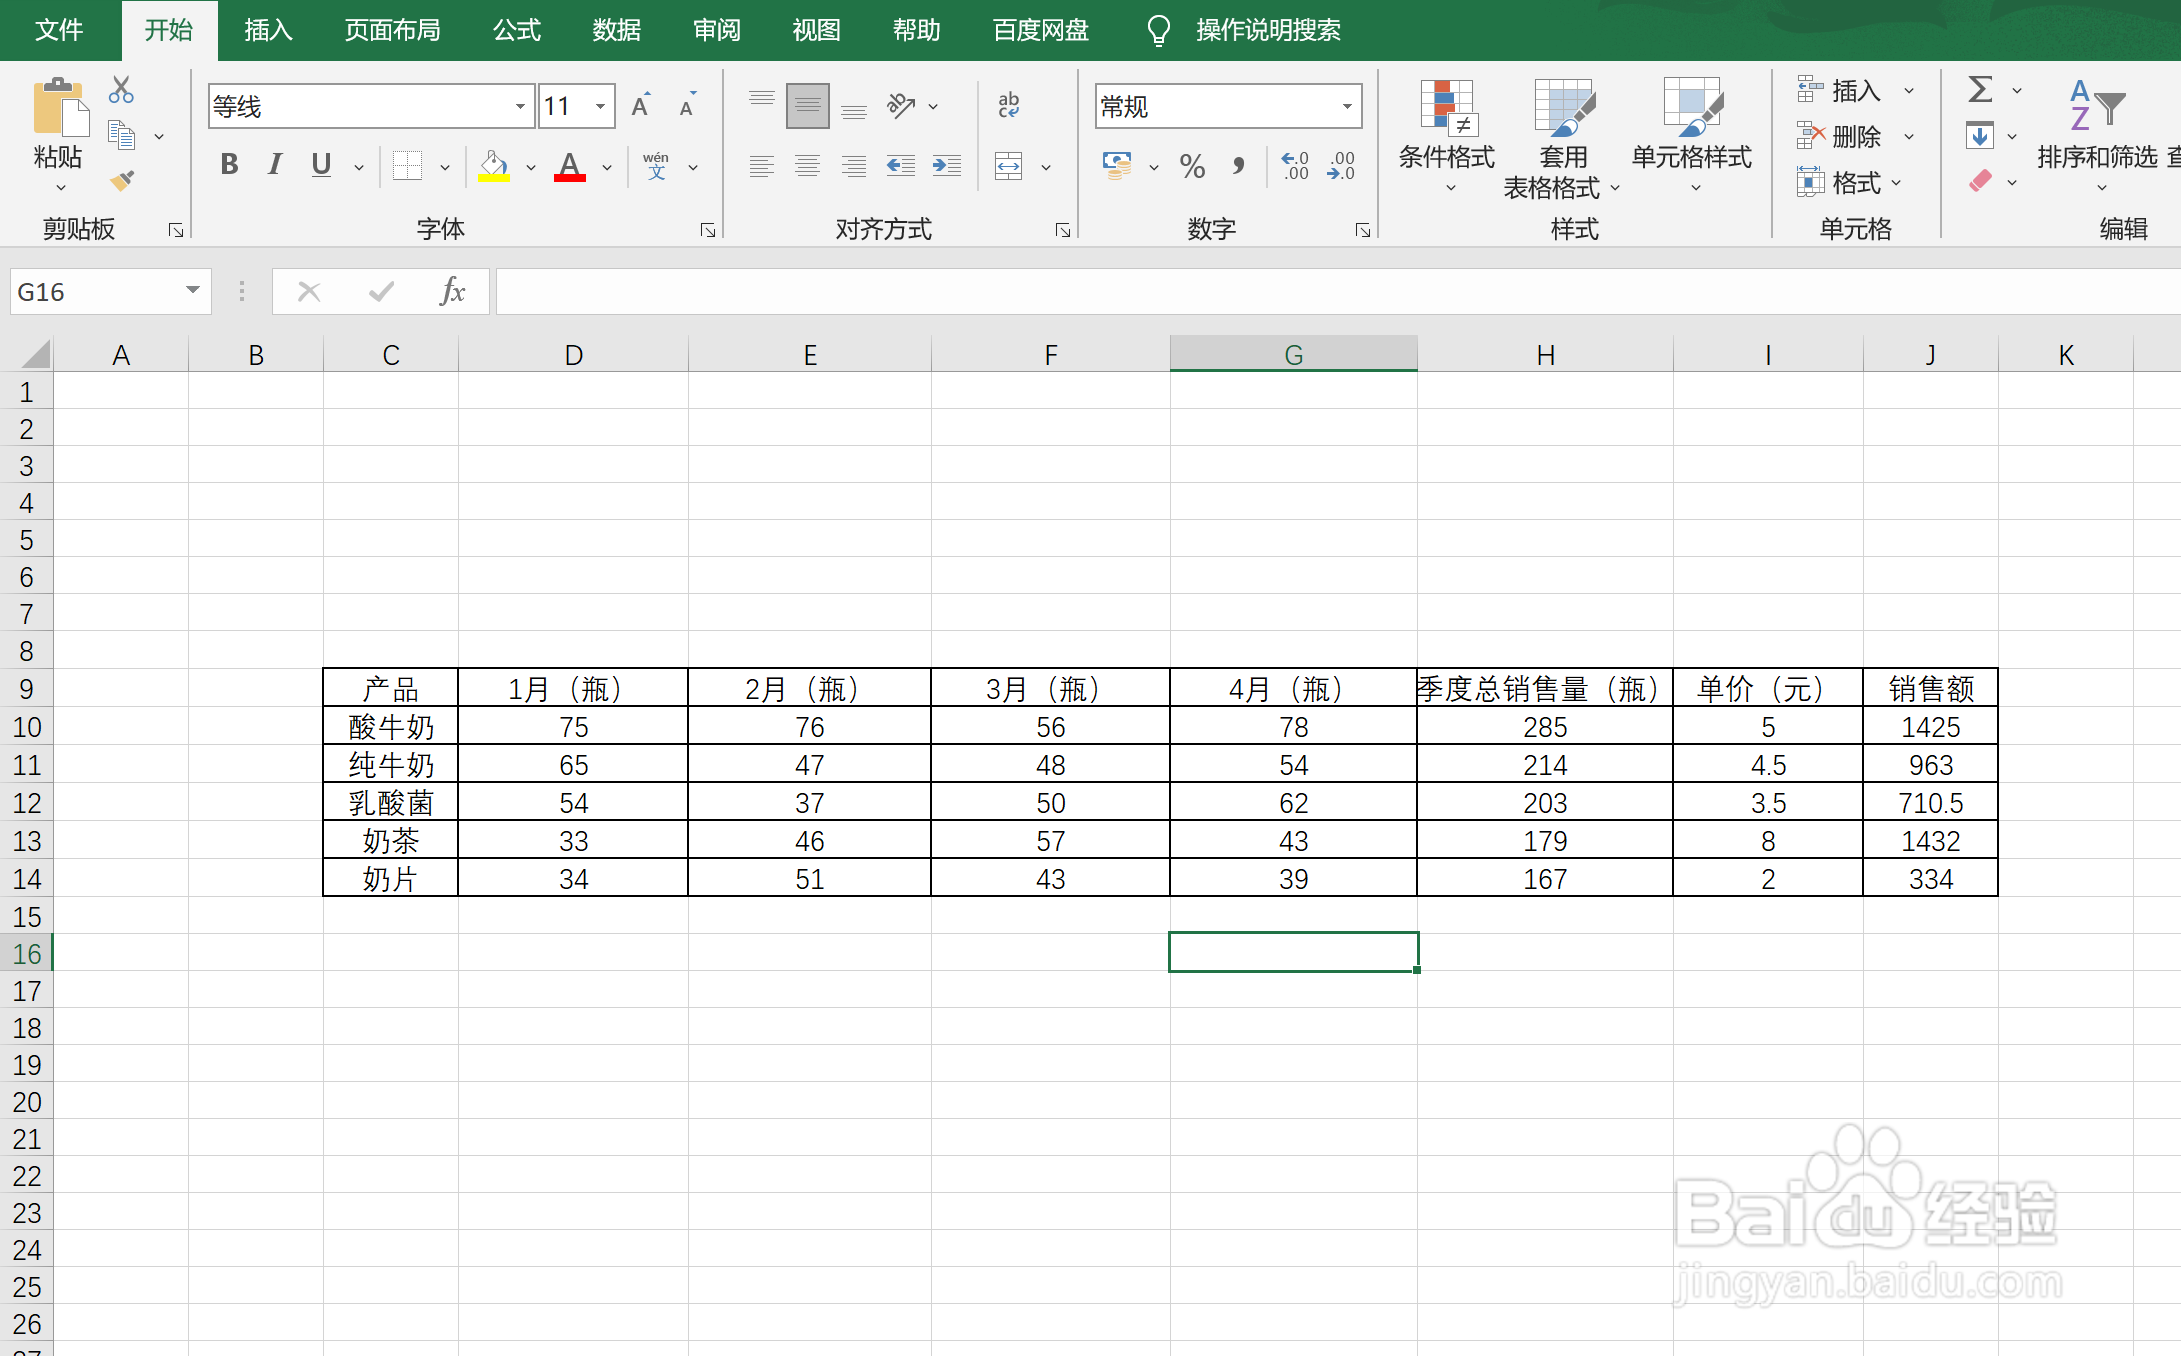This screenshot has width=2181, height=1356.
Task: Increase font size with large A
Action: tap(641, 105)
